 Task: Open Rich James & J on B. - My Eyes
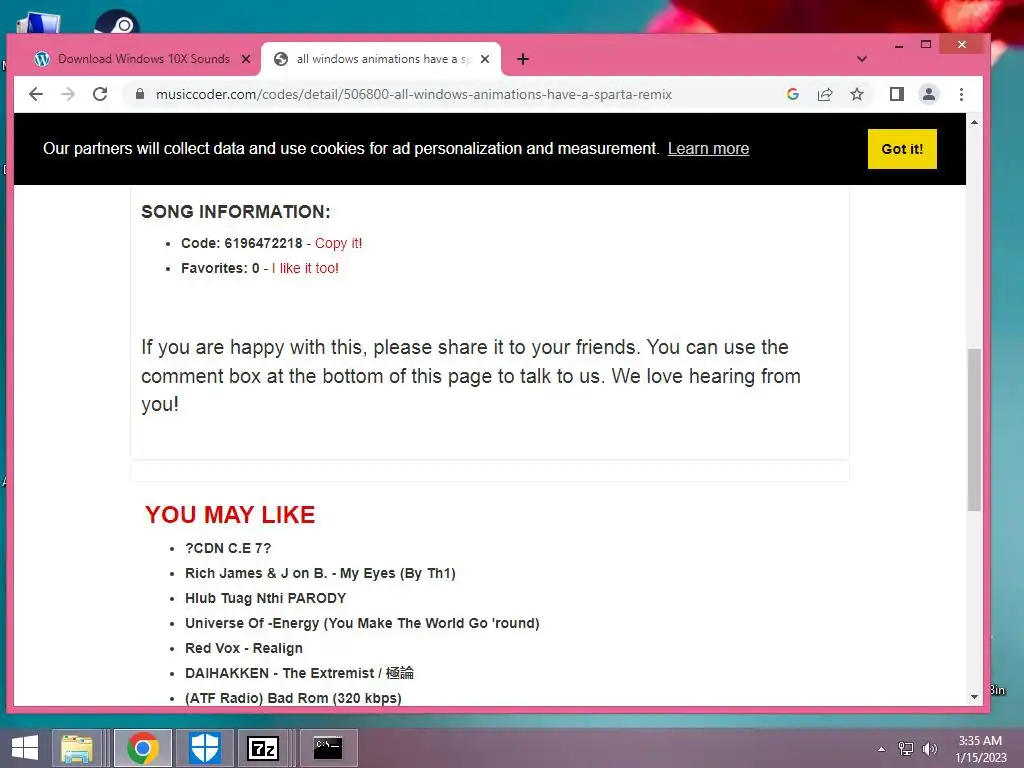pyautogui.click(x=320, y=573)
